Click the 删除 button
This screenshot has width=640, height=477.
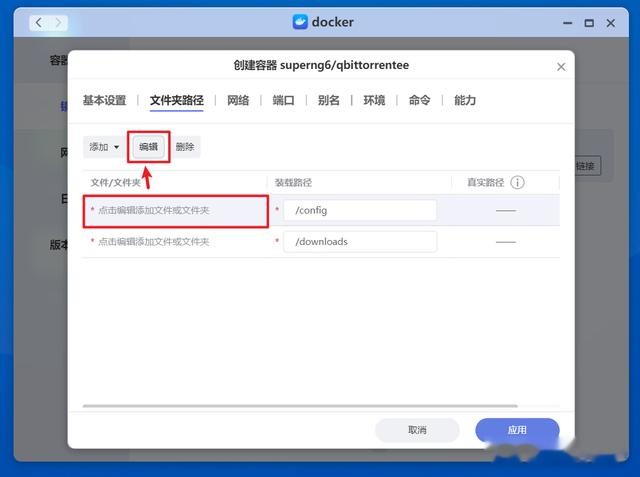pos(185,147)
